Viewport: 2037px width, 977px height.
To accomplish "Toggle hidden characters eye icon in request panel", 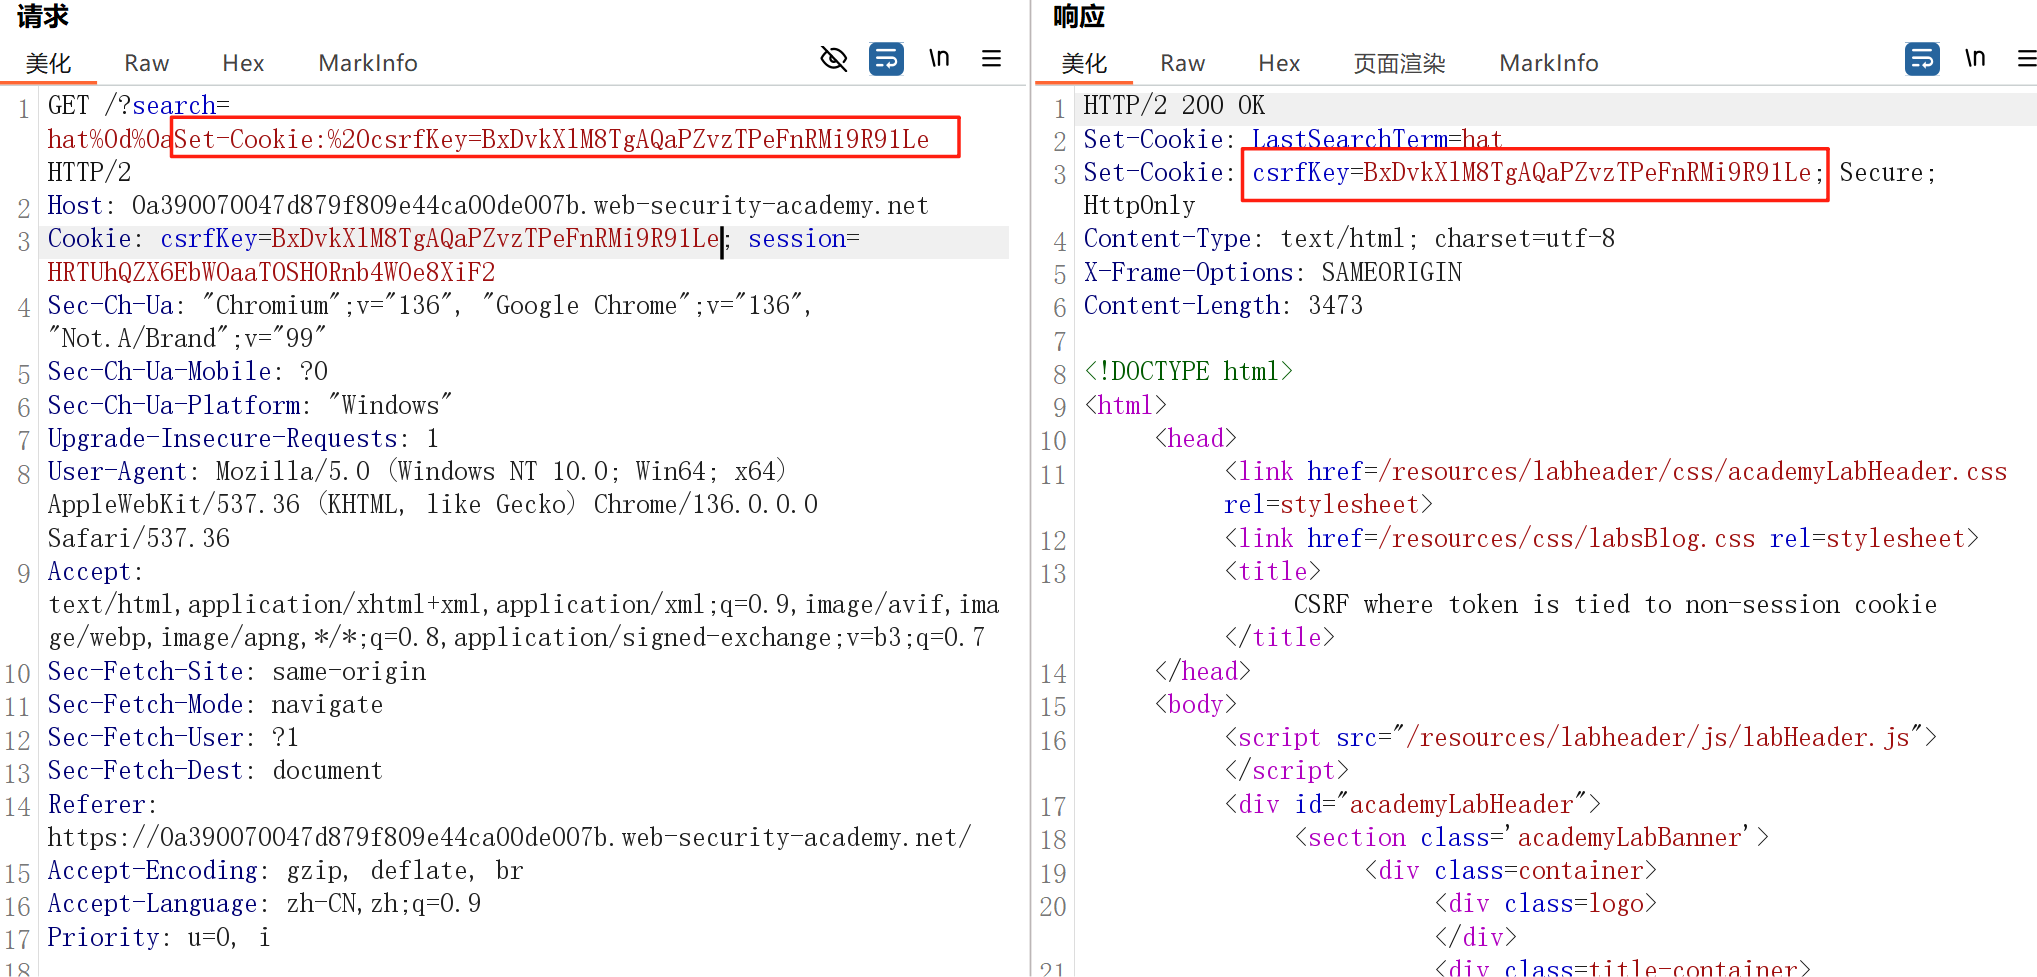I will click(x=833, y=59).
